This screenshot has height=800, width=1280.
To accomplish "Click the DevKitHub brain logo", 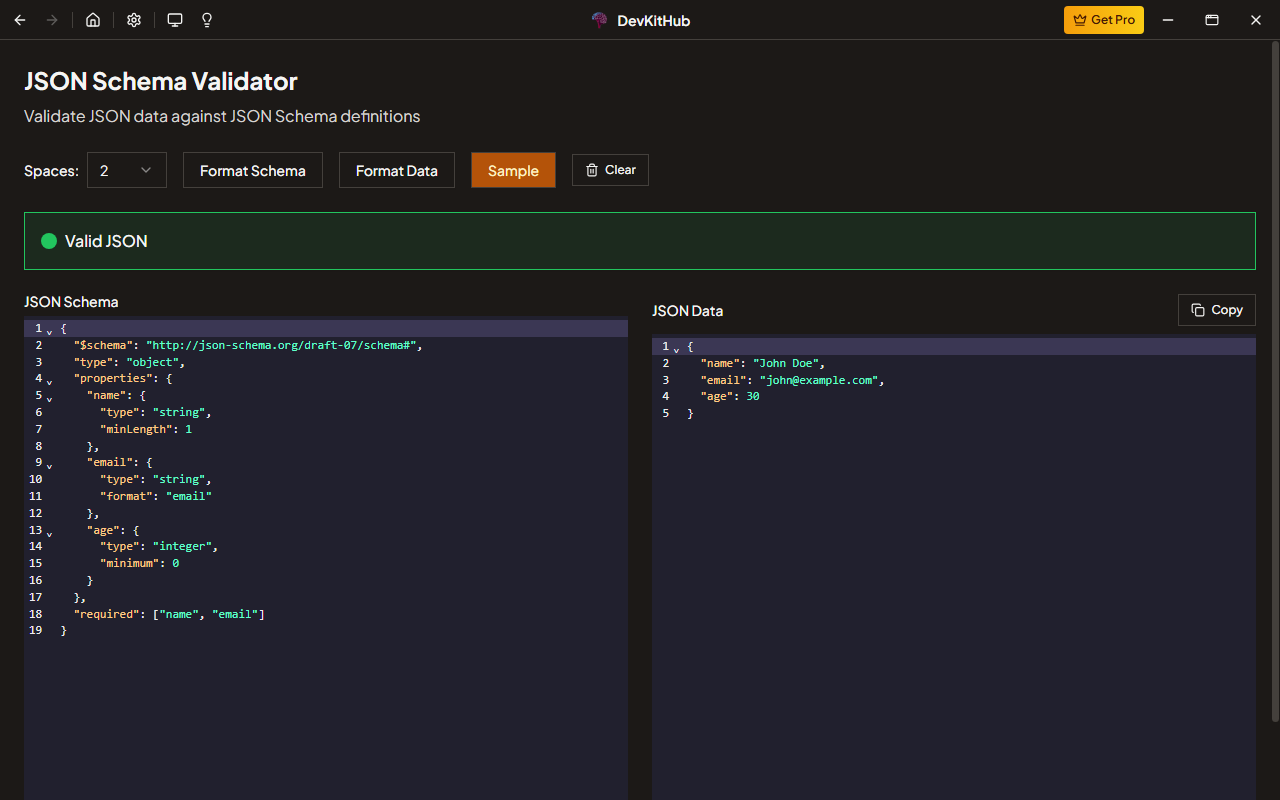I will pos(599,20).
